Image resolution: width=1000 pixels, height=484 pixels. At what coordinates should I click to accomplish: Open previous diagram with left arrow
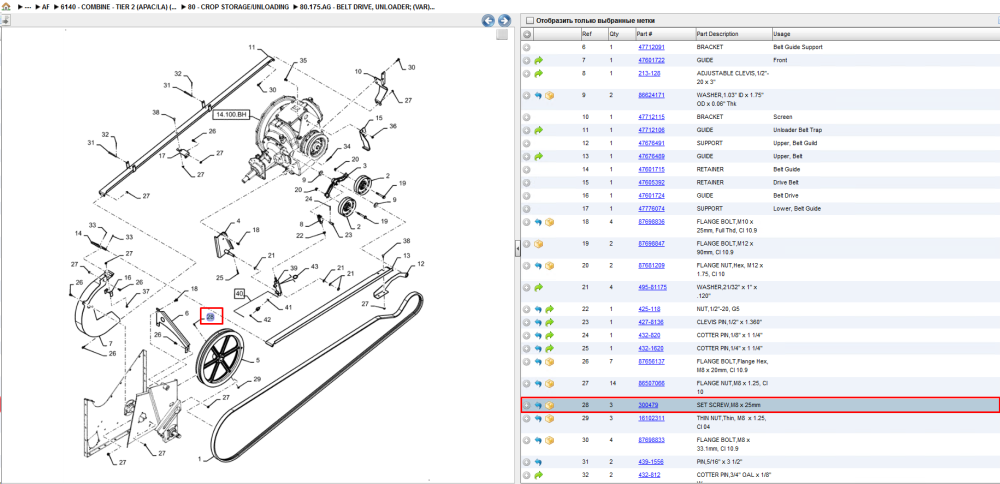tap(489, 20)
